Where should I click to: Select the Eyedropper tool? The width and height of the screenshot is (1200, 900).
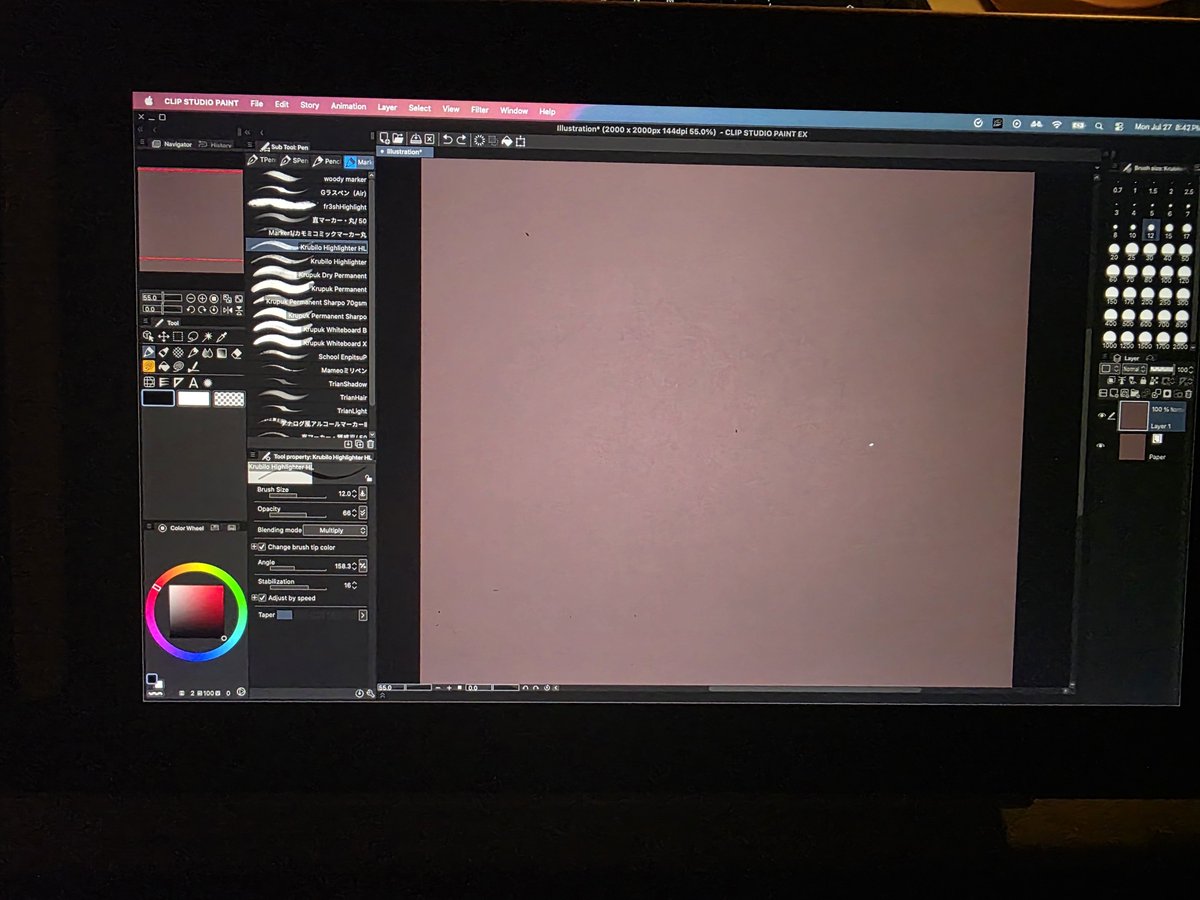pos(221,337)
